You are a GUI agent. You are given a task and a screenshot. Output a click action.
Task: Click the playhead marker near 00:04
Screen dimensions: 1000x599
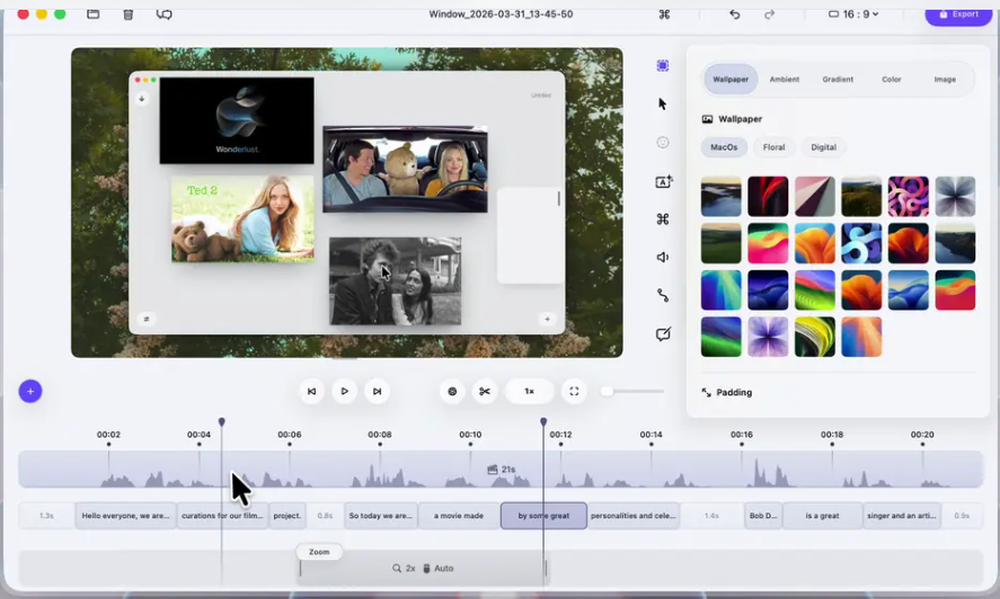(x=222, y=422)
